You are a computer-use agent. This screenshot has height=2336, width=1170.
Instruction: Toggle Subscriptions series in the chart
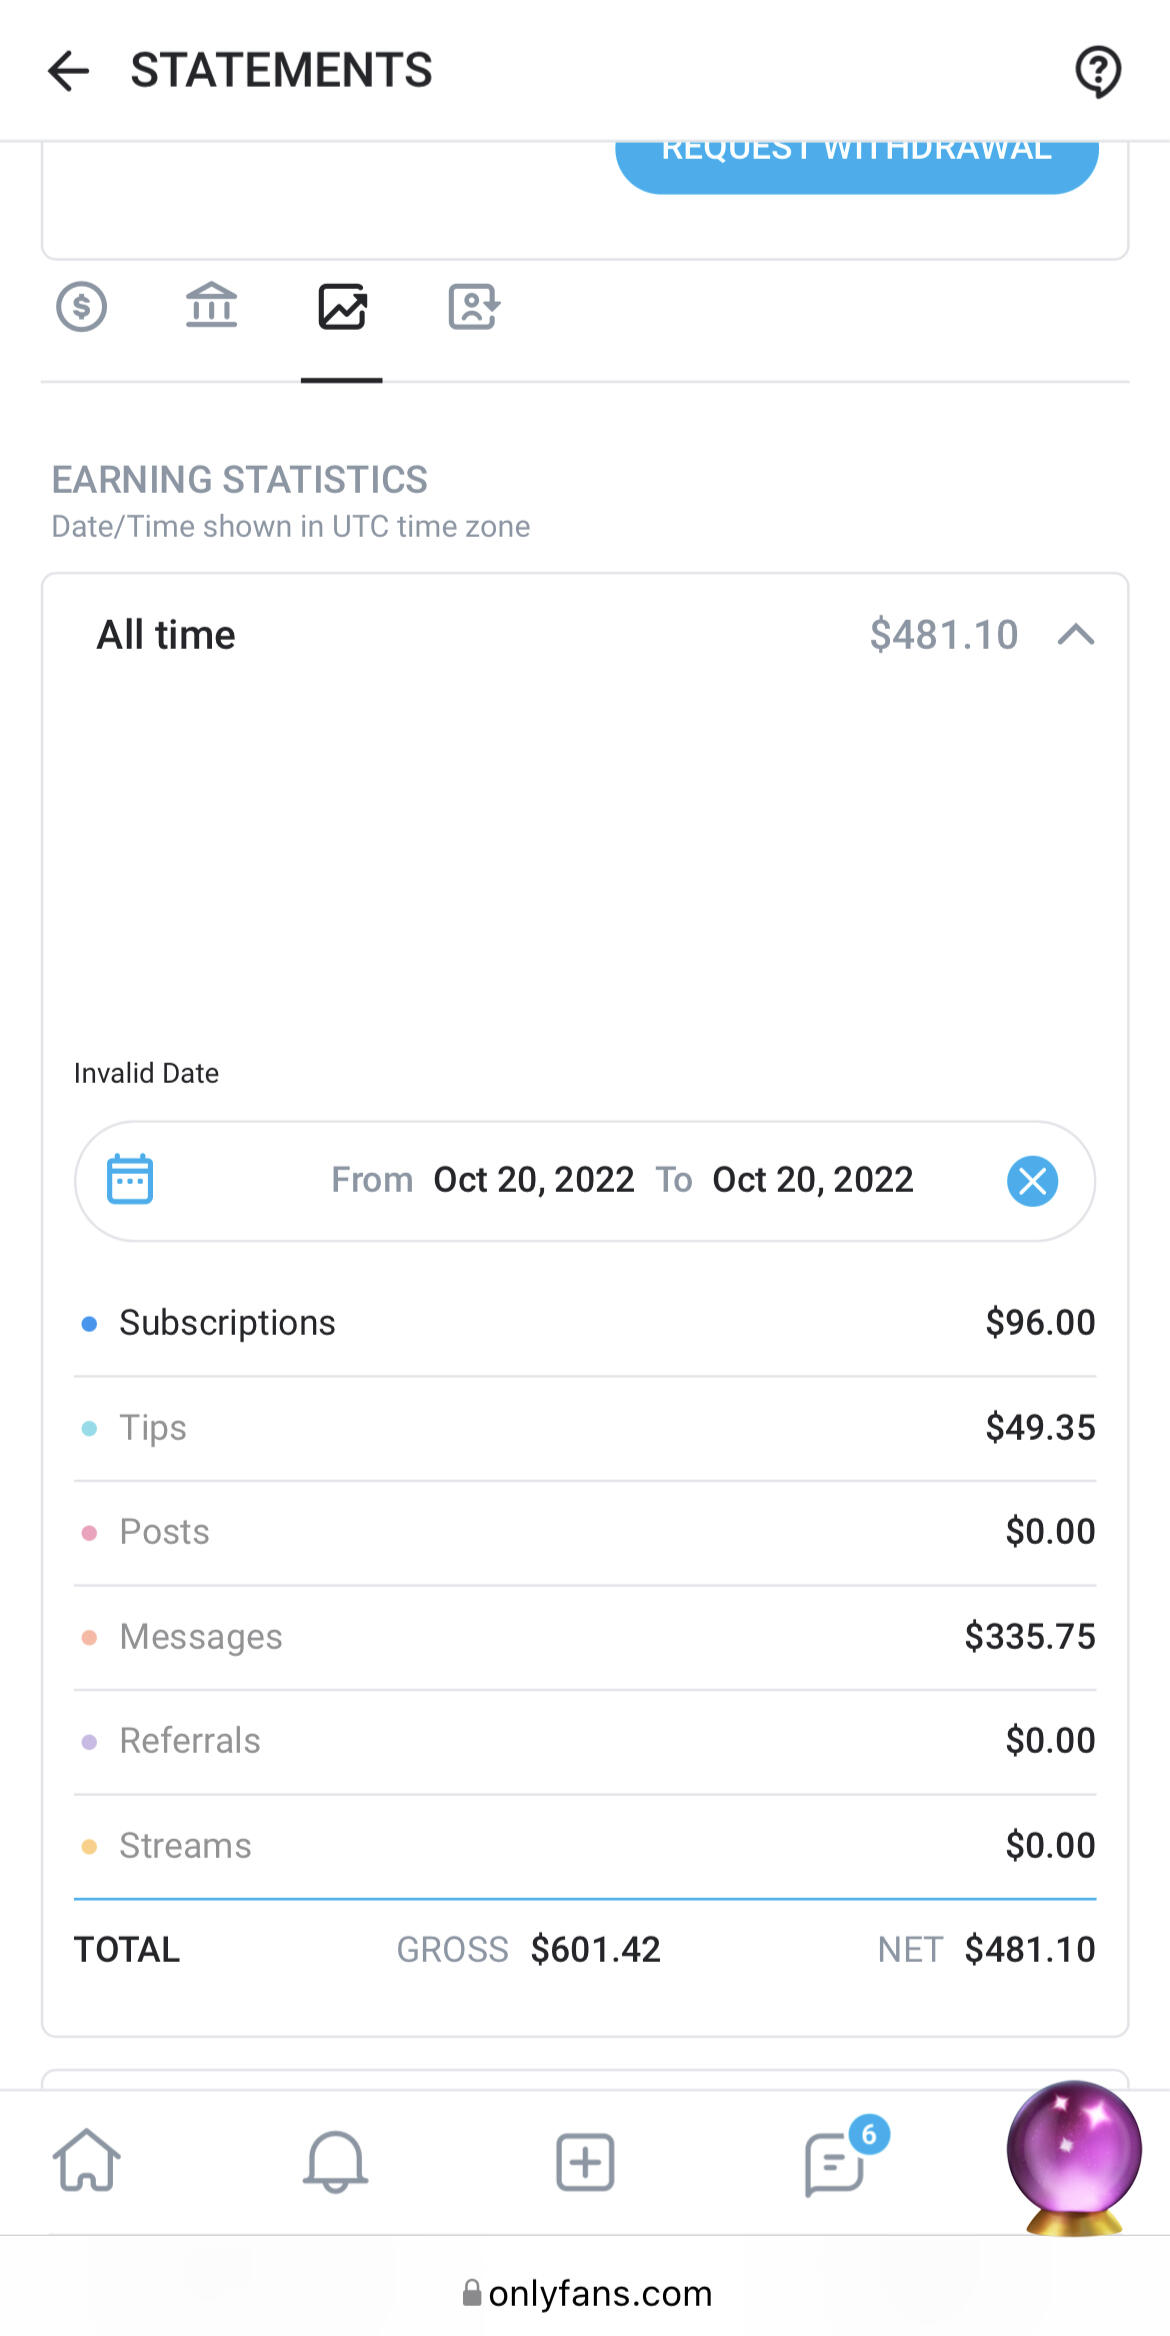coord(227,1323)
